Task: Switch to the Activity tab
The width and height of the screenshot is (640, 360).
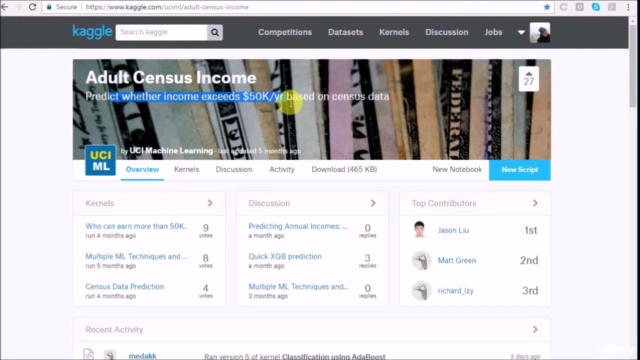Action: 282,169
